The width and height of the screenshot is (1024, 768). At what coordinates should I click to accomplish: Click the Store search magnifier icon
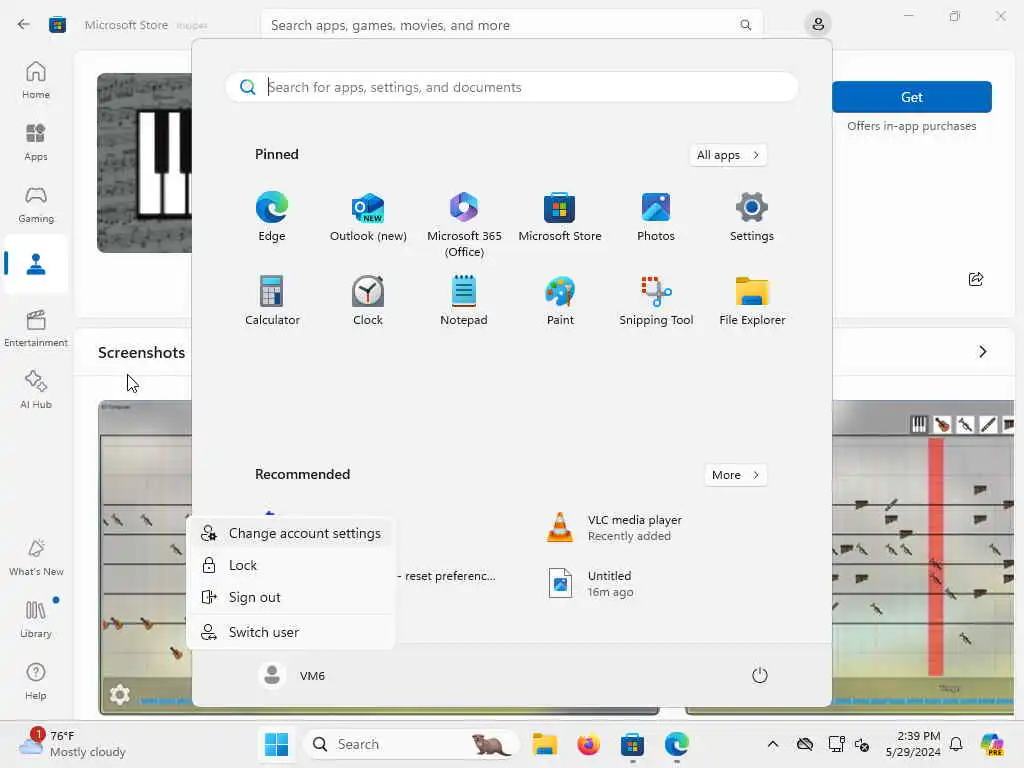click(x=745, y=25)
